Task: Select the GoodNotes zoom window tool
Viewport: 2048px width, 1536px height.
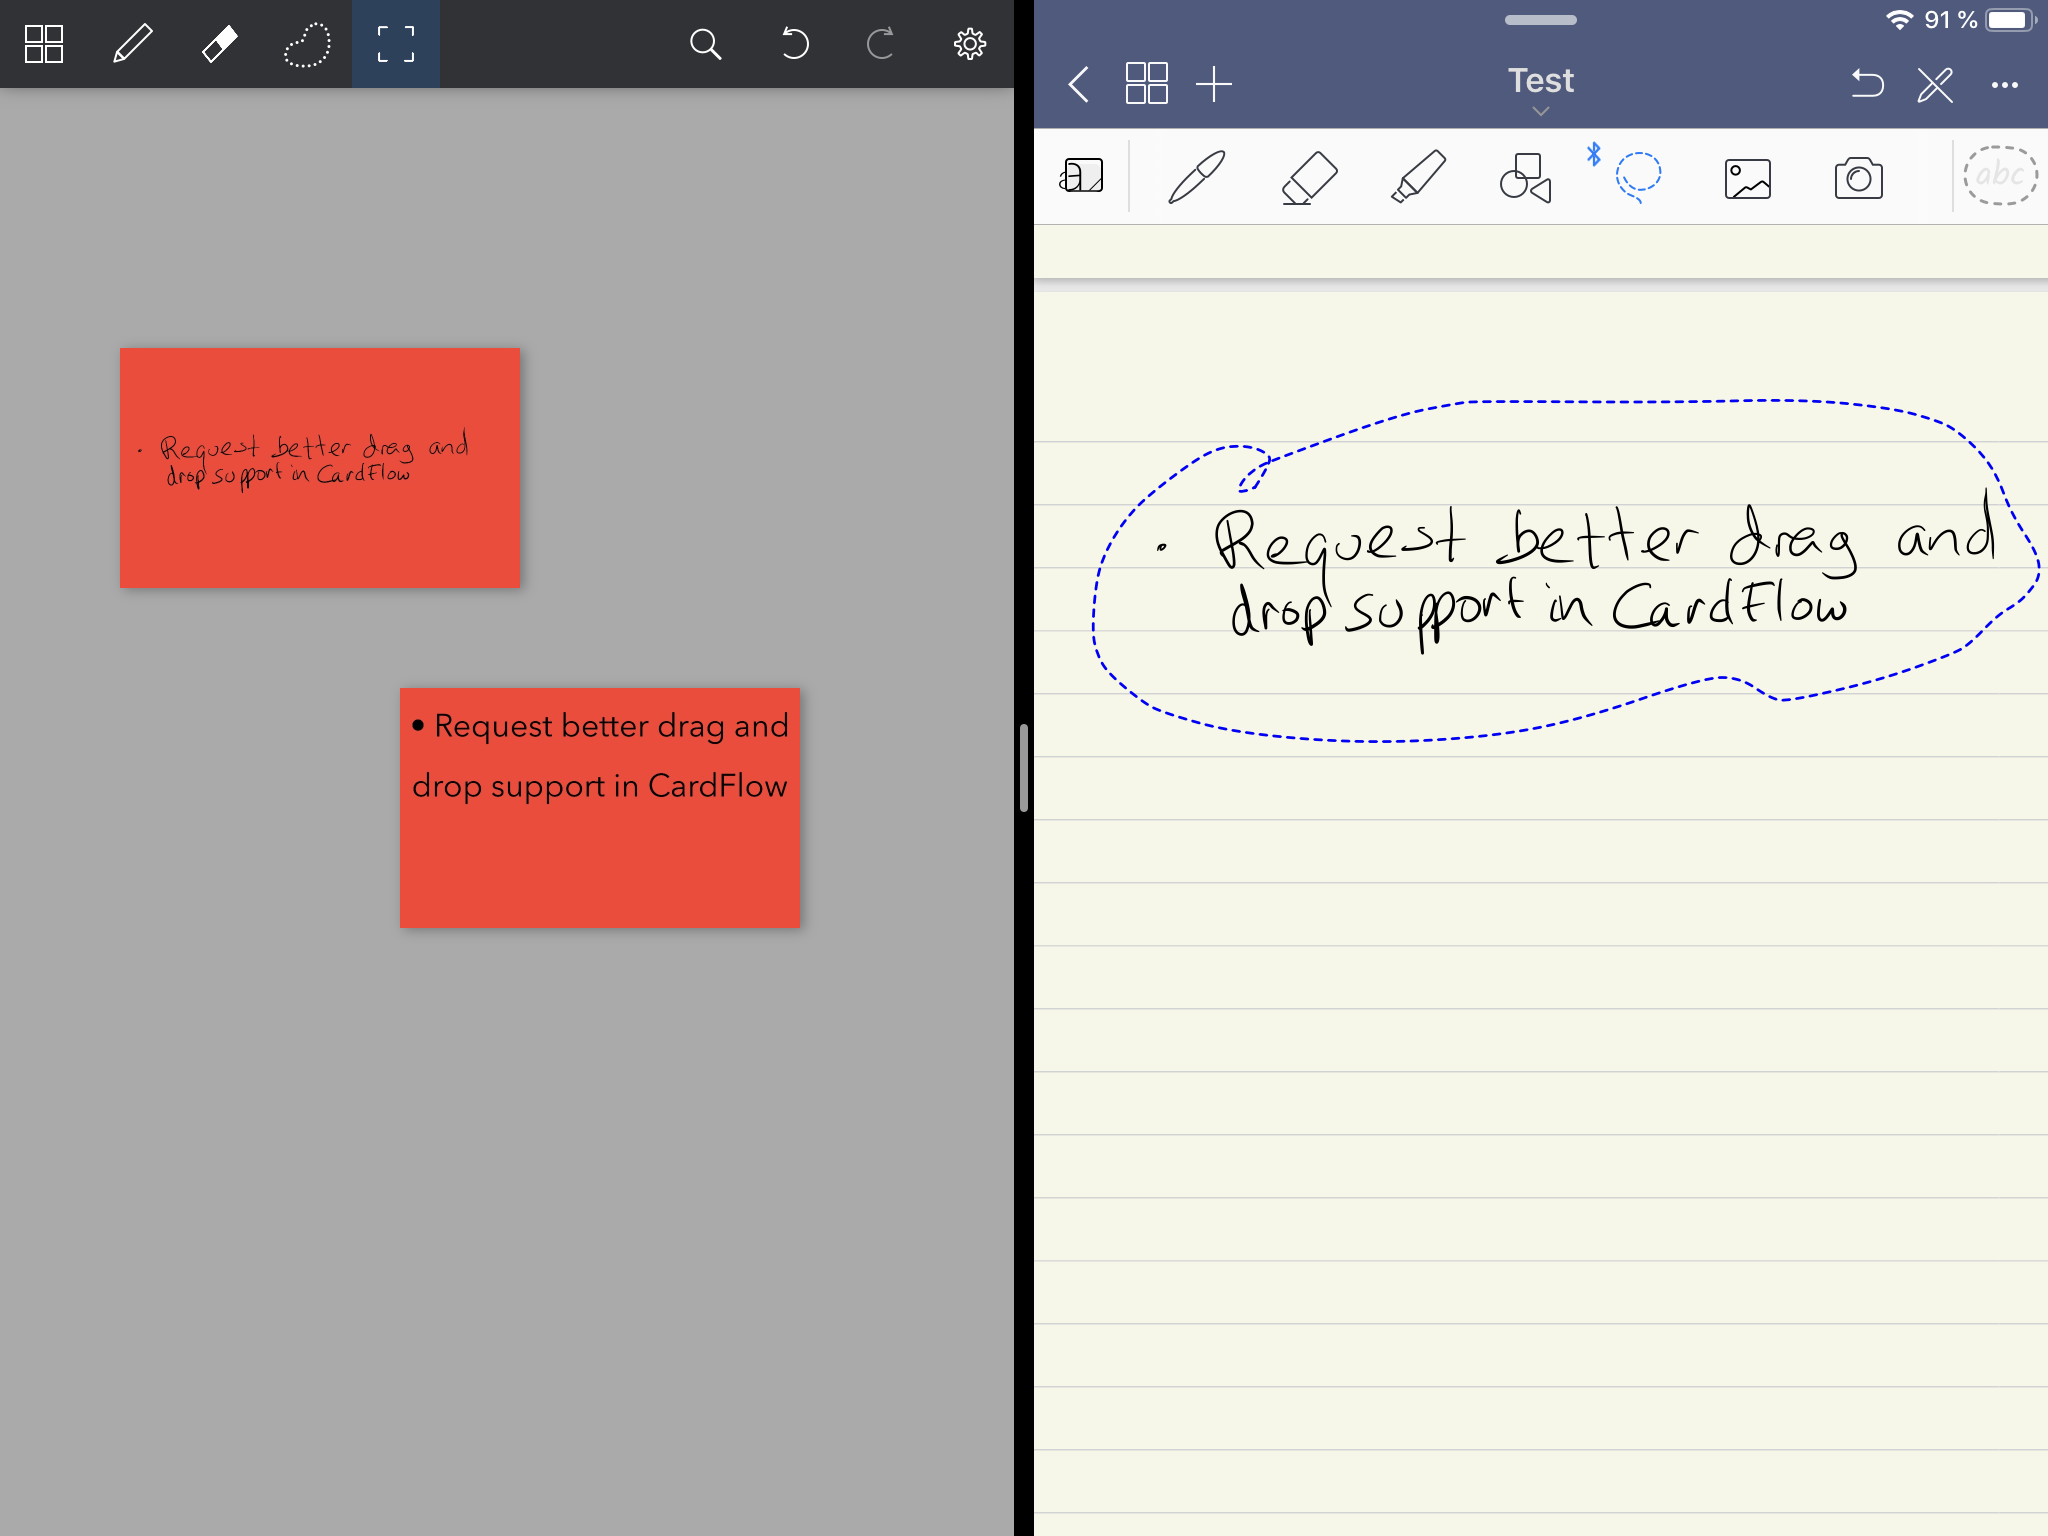Action: [x=1082, y=176]
